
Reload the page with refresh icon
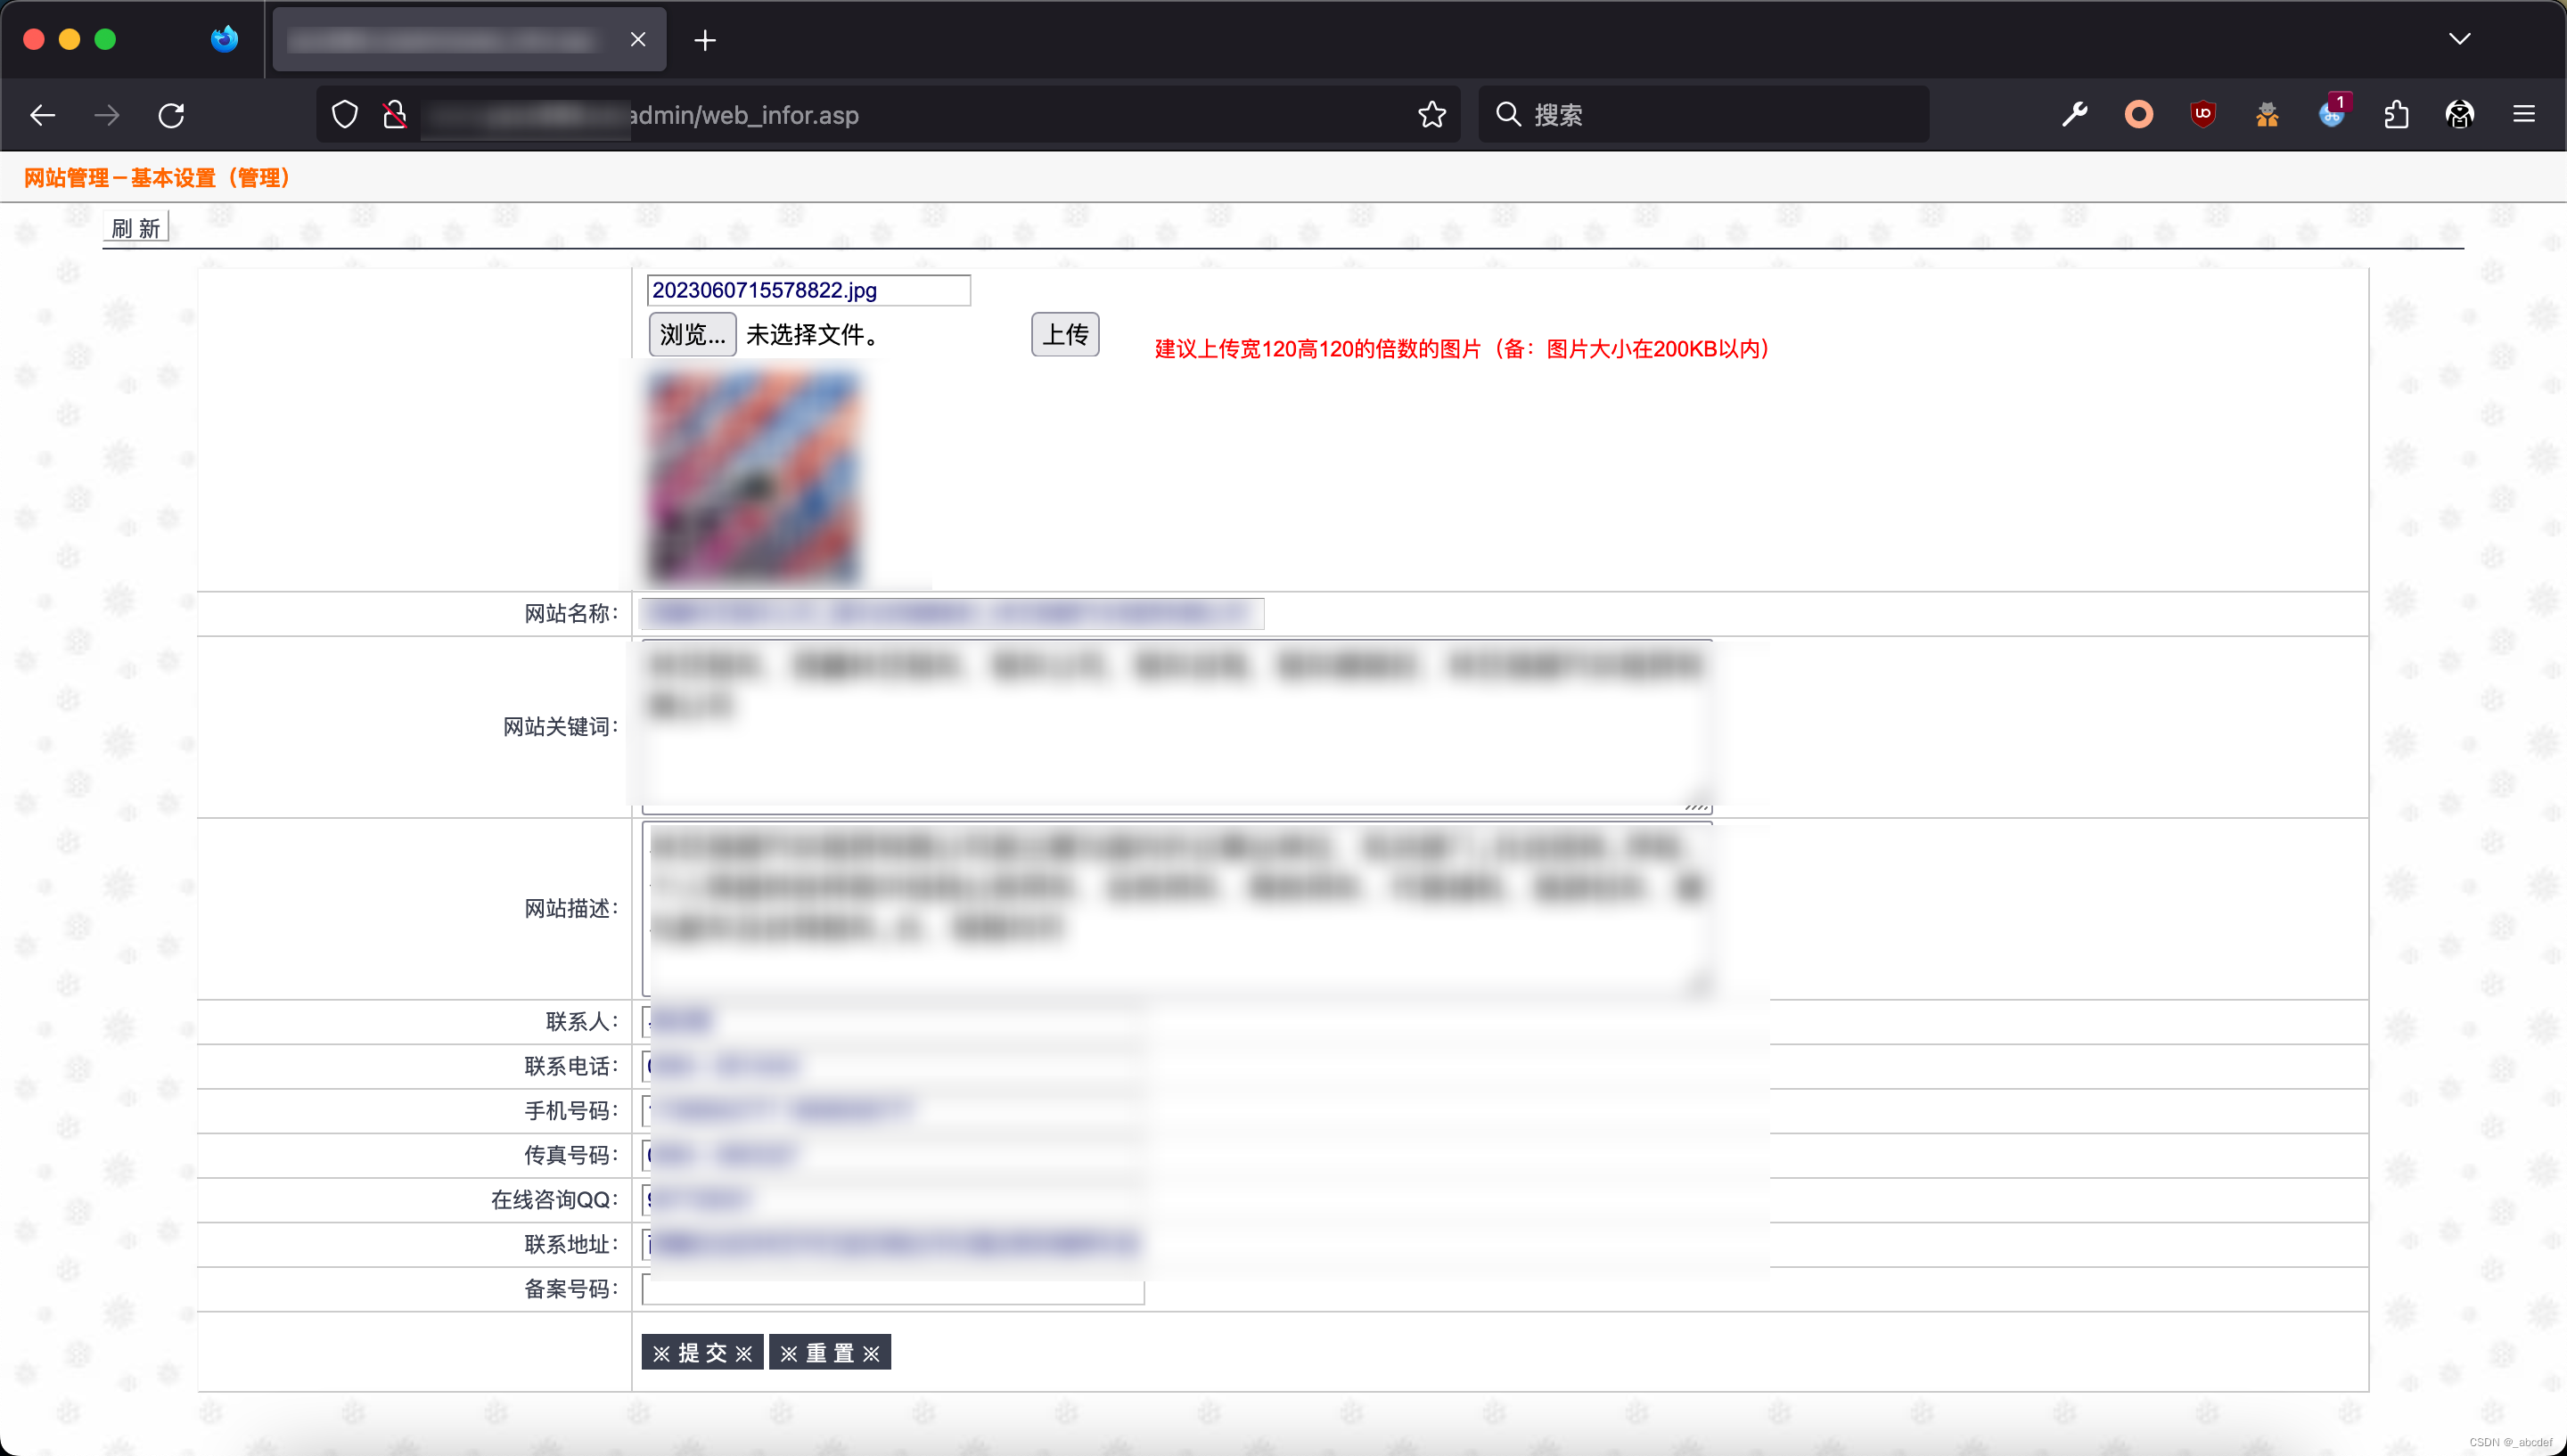171,115
